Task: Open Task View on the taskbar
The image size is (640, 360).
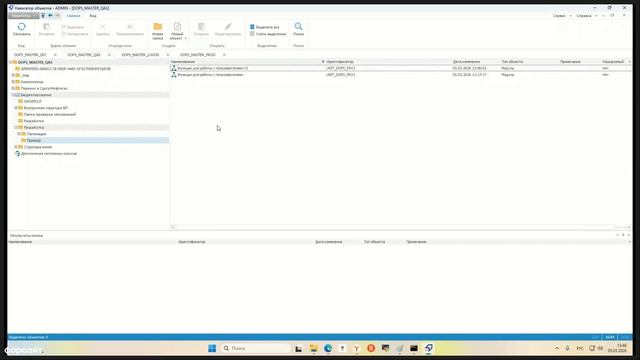Action: pos(299,348)
